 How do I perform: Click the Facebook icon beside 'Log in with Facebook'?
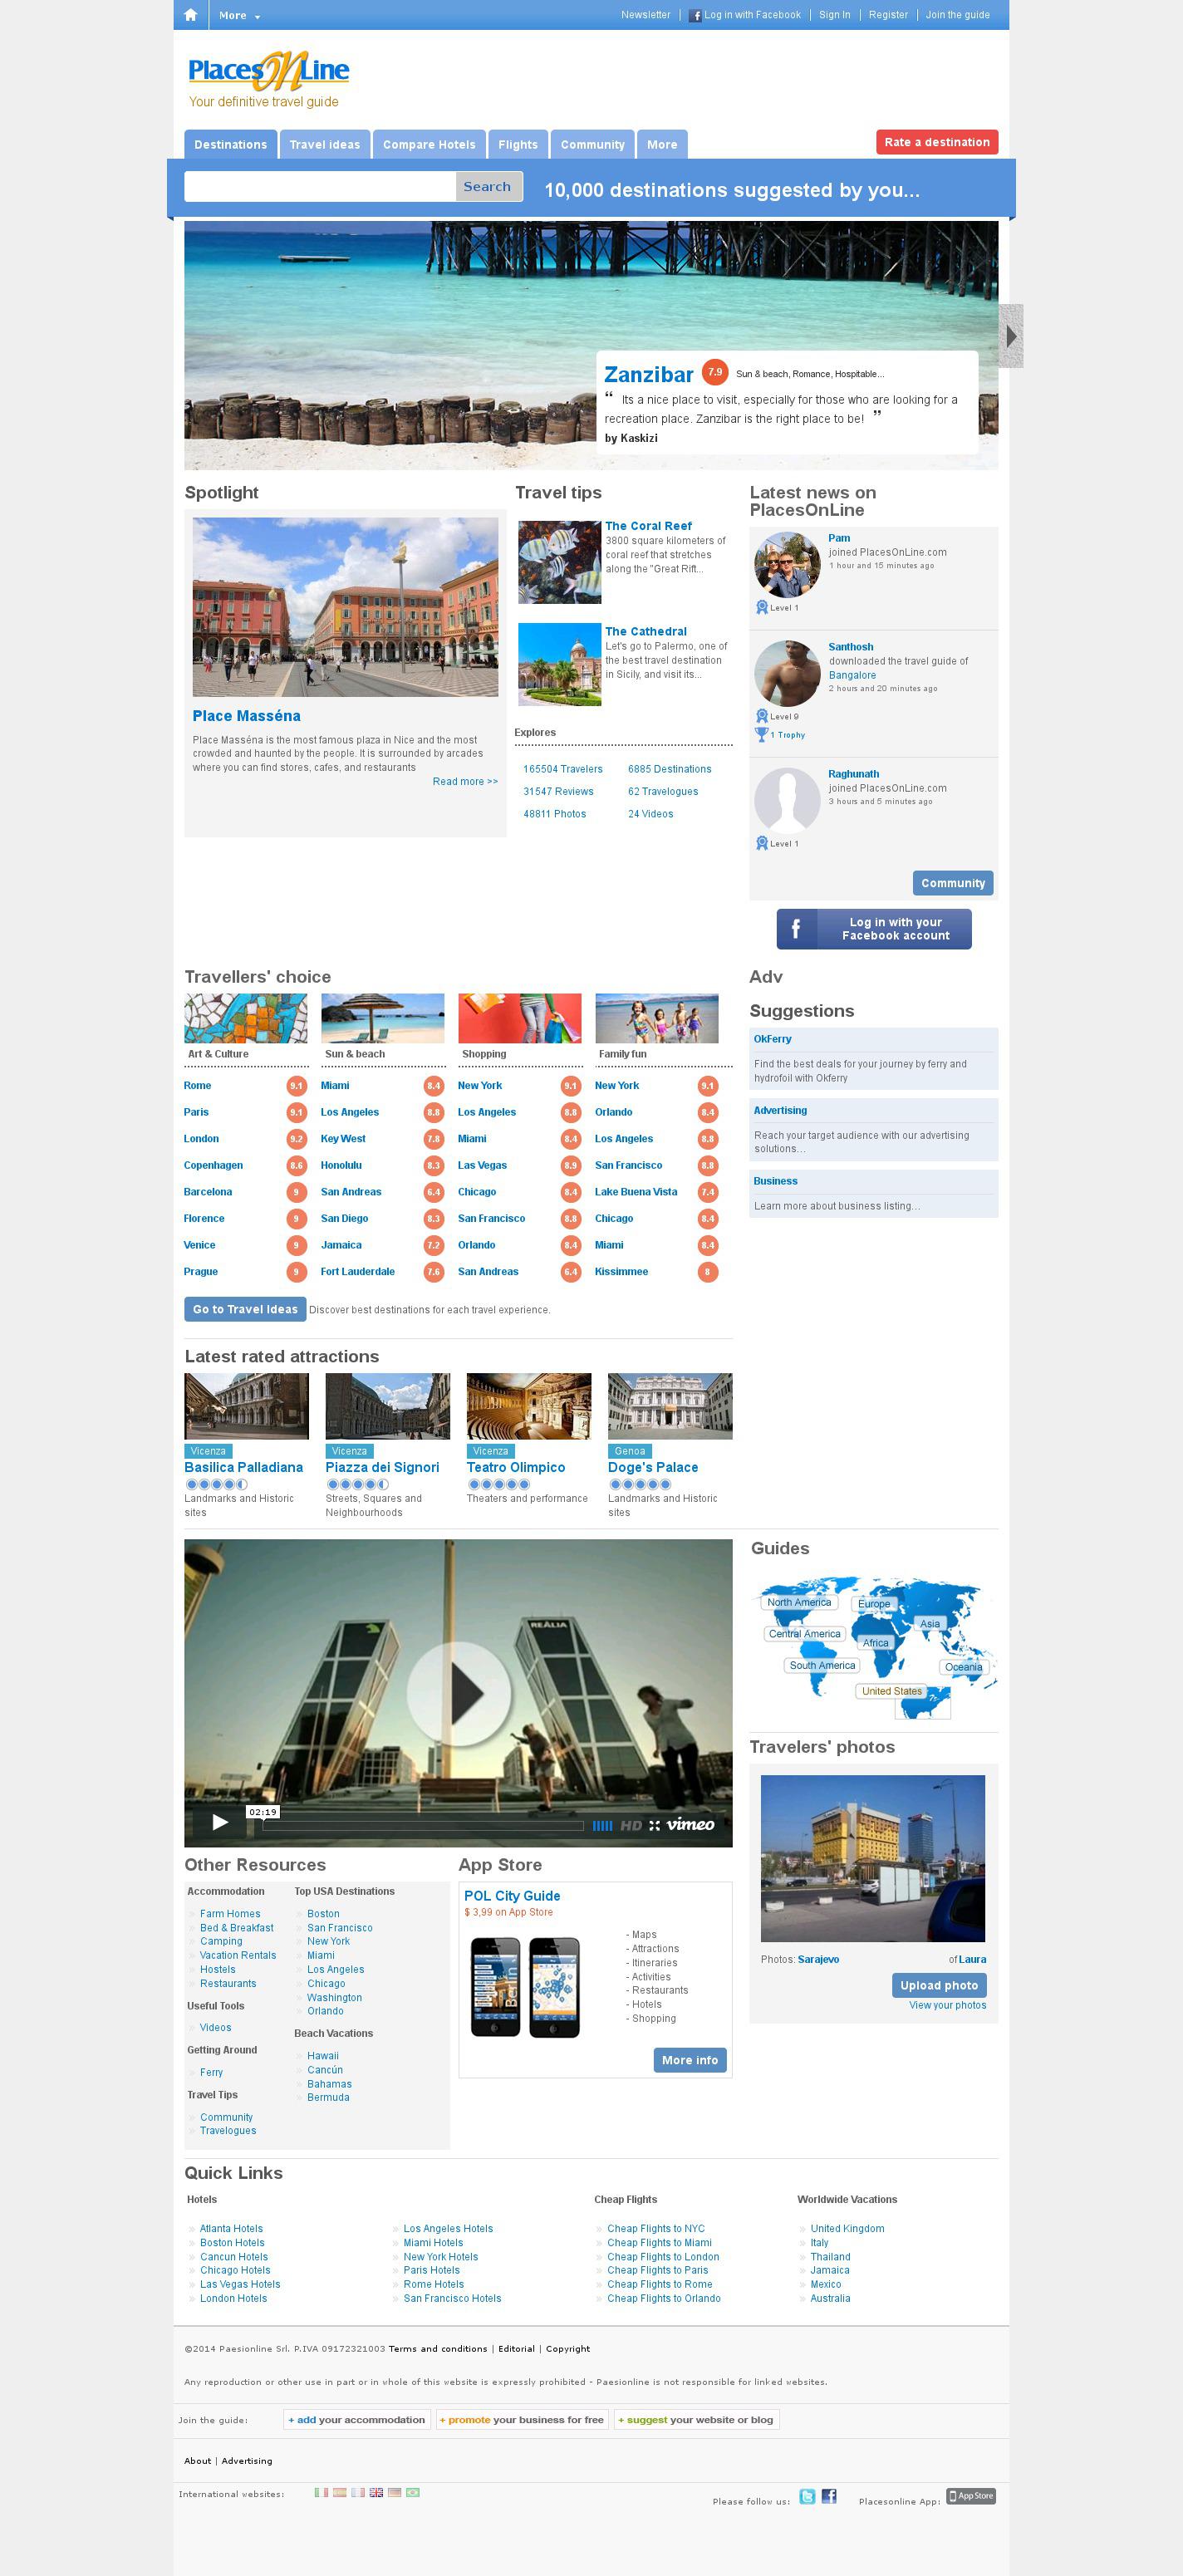(x=695, y=16)
